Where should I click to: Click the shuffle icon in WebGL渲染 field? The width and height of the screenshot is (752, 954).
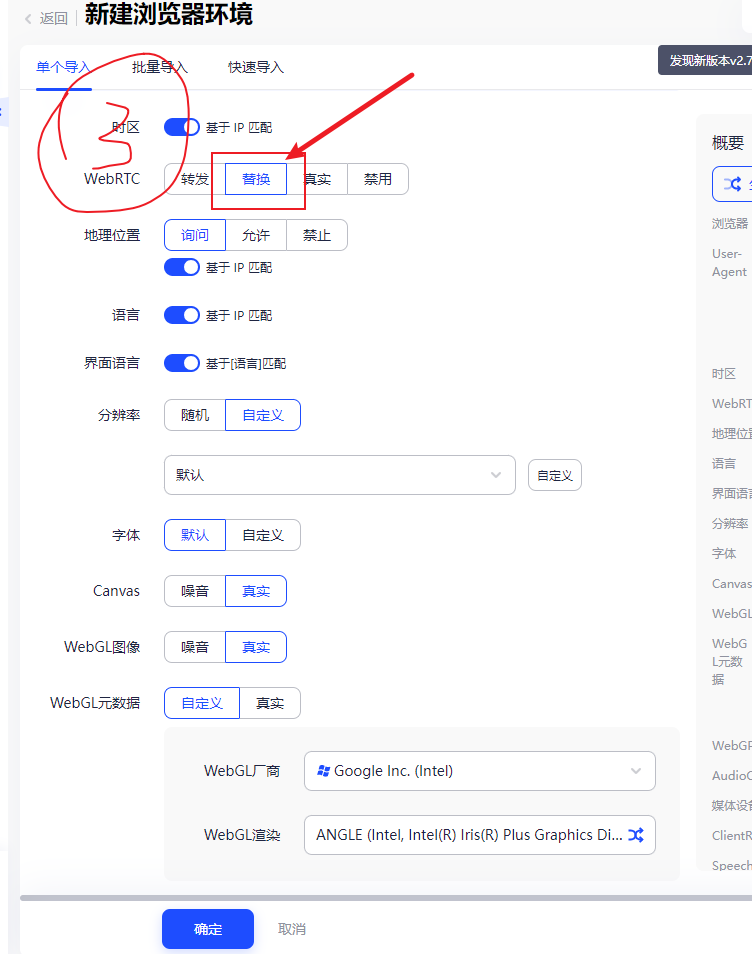[635, 834]
